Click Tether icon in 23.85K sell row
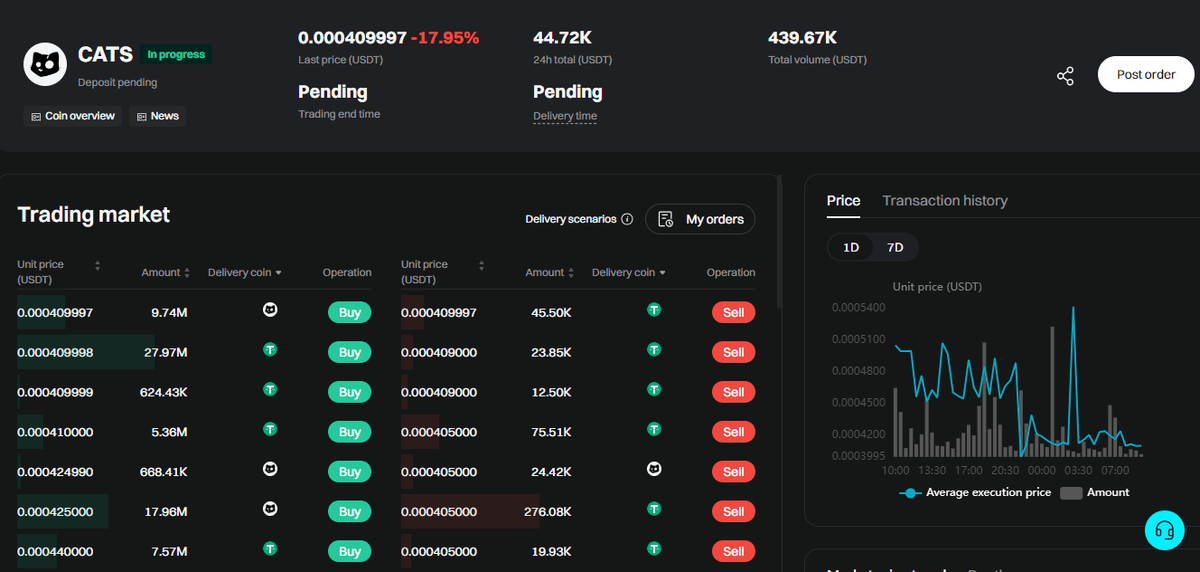Viewport: 1200px width, 572px height. tap(654, 350)
